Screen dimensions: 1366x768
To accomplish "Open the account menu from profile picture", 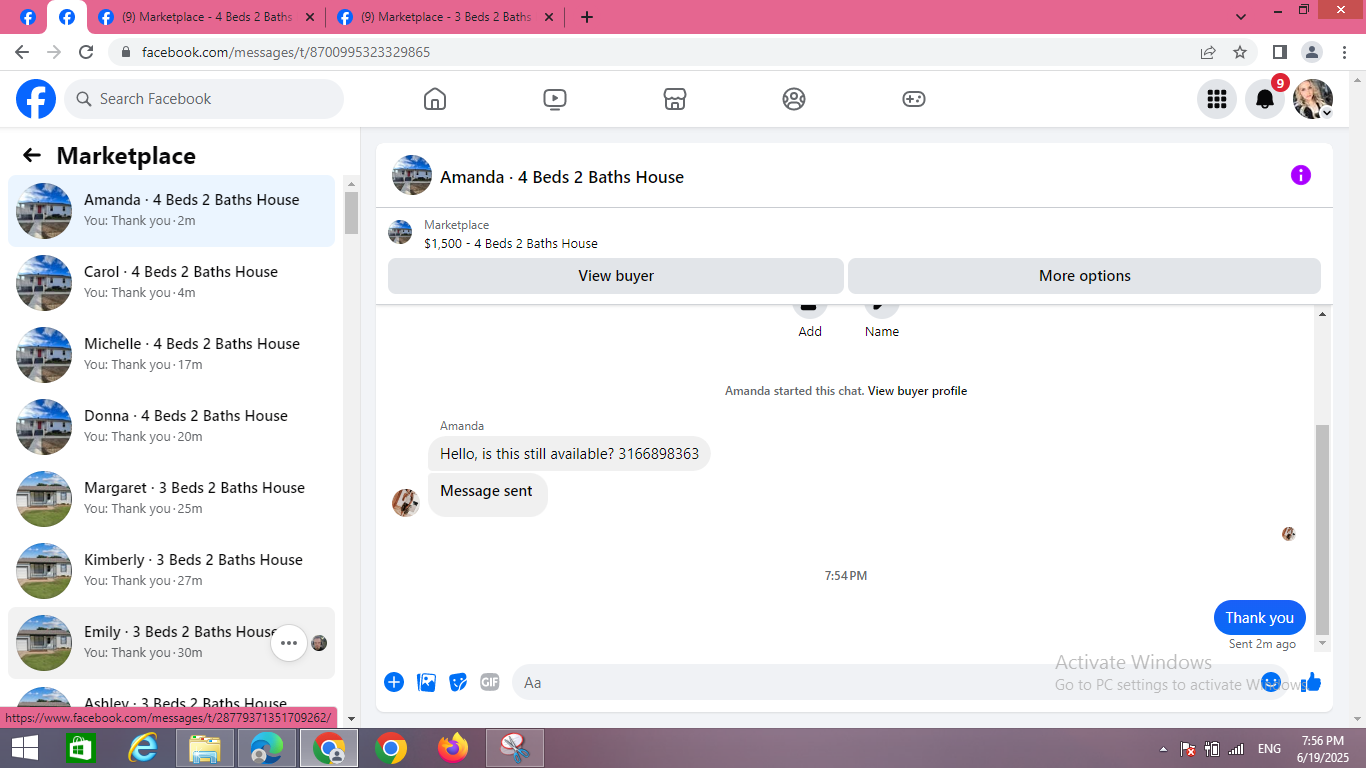I will click(x=1313, y=99).
